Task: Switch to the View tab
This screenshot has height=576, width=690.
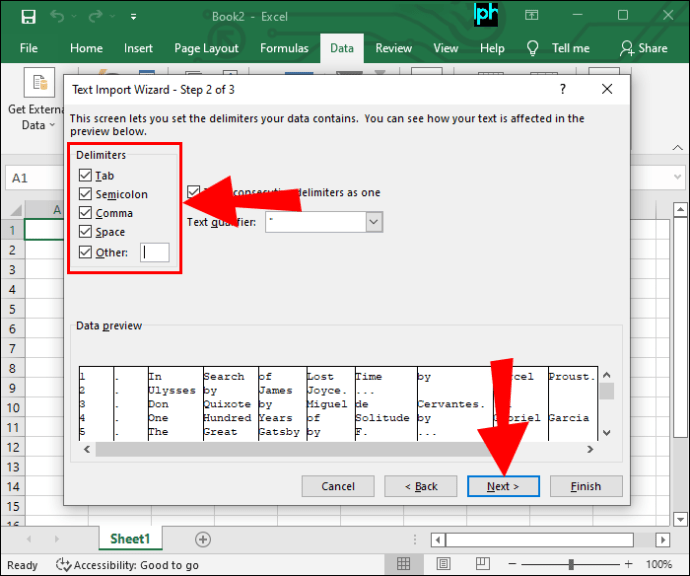Action: (446, 48)
